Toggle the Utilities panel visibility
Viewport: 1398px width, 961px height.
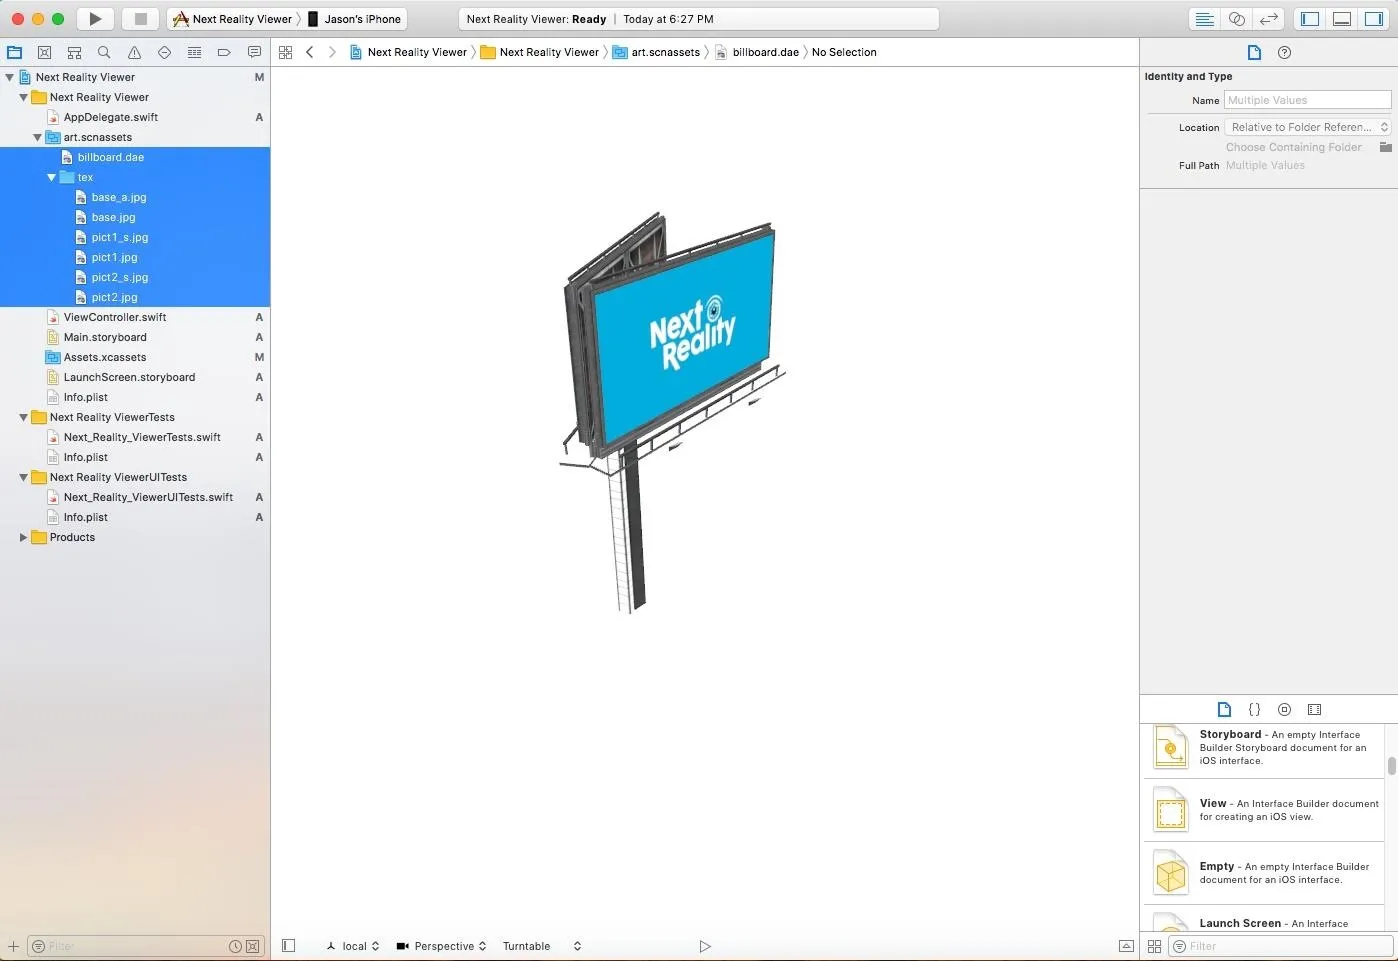click(1374, 19)
